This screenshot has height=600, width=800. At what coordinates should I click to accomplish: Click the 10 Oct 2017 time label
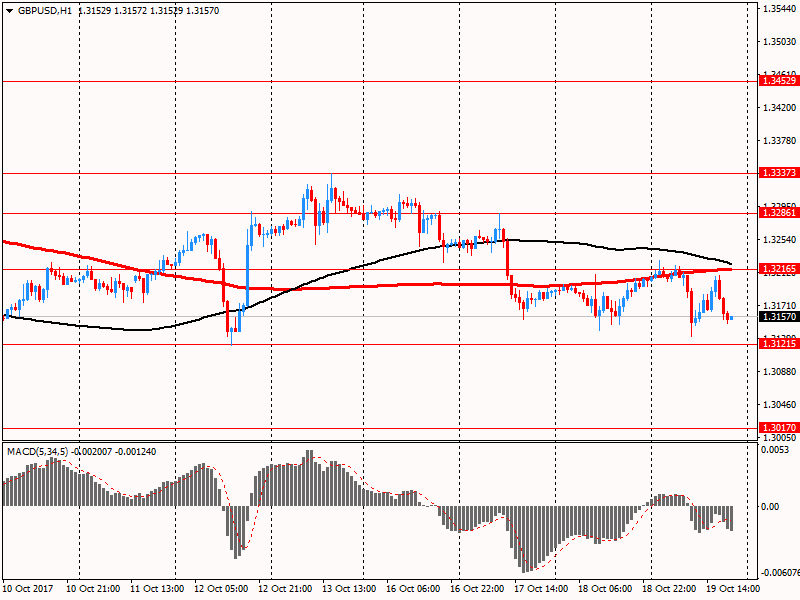click(28, 589)
